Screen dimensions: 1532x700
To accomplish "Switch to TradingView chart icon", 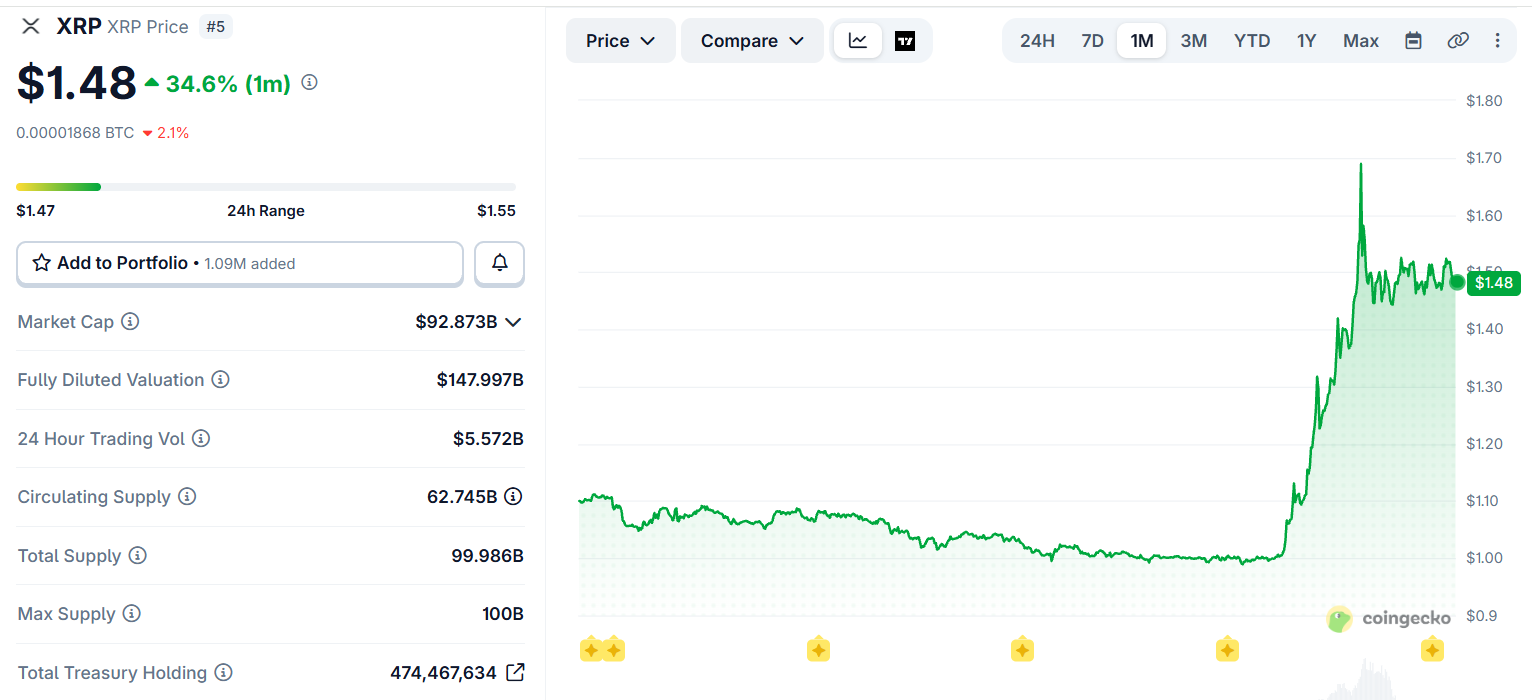I will coord(905,41).
